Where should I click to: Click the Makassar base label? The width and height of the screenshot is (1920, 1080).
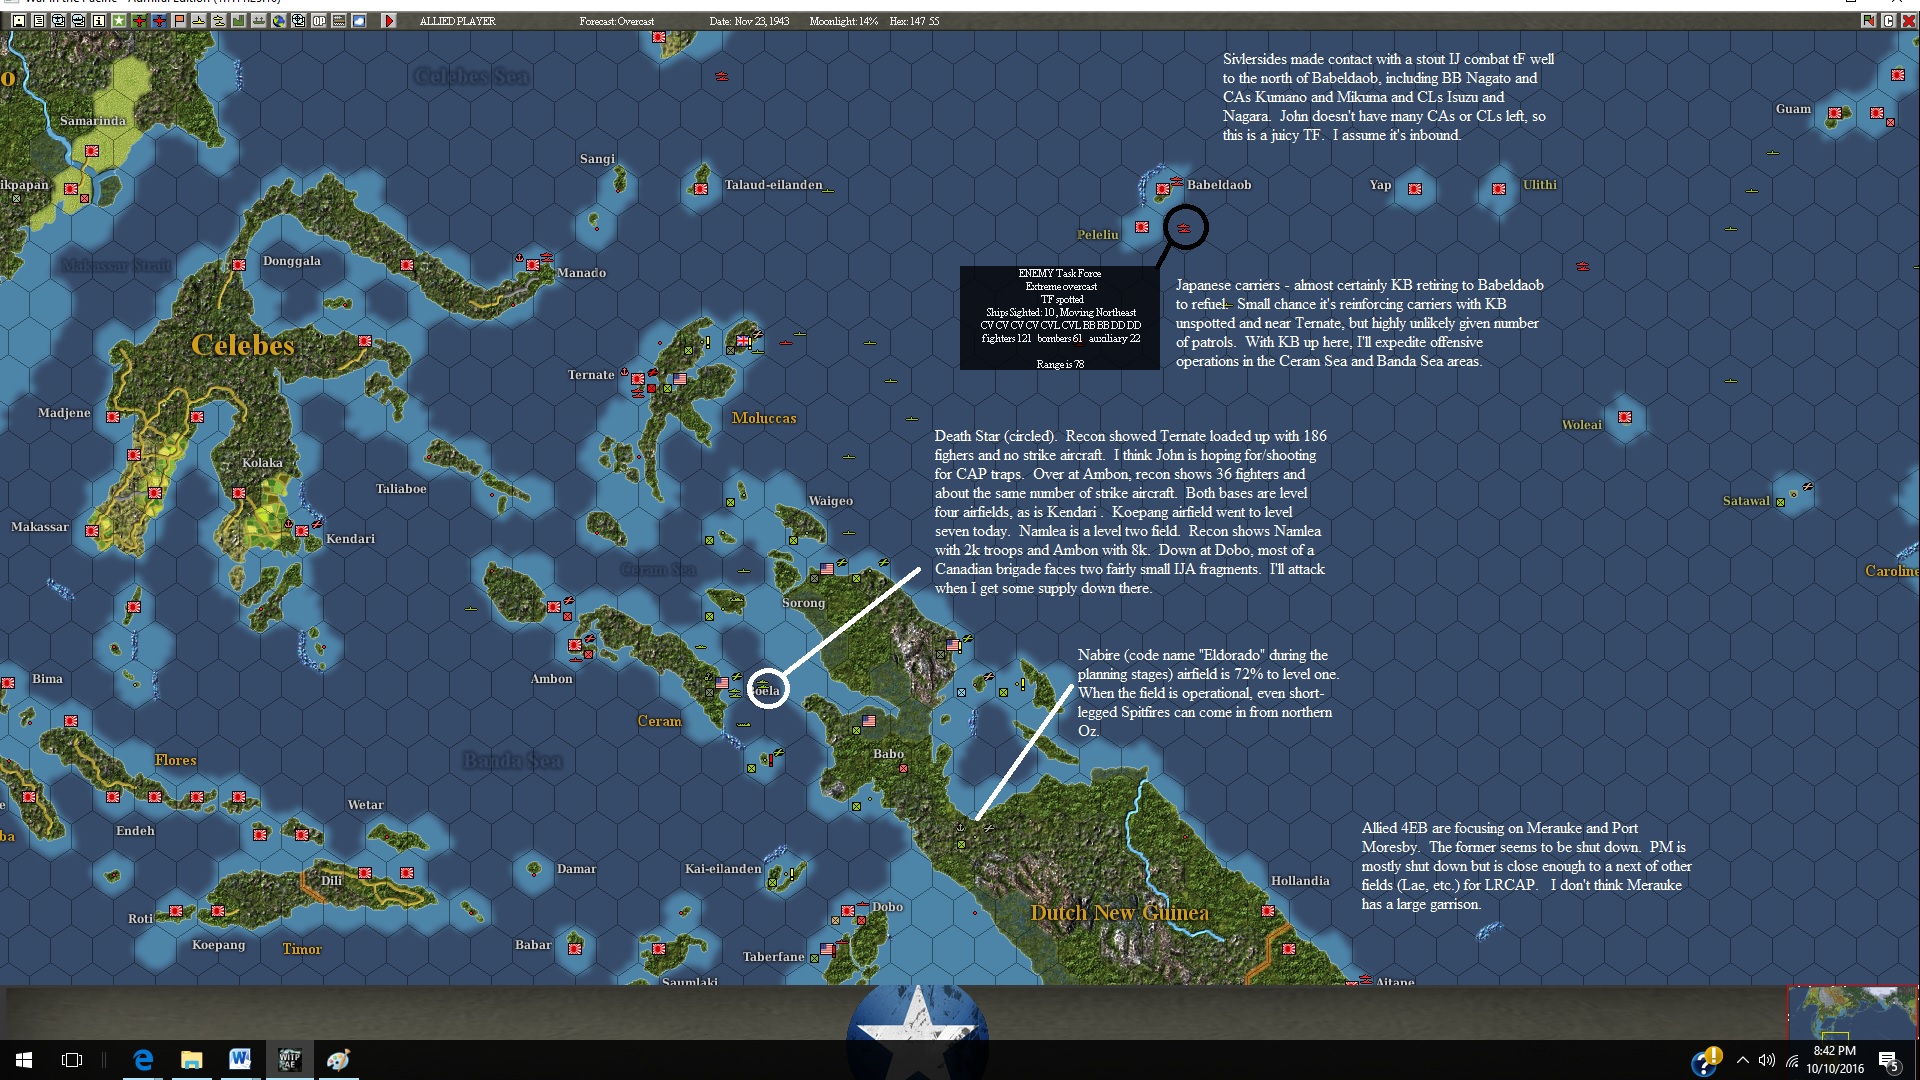pos(40,527)
